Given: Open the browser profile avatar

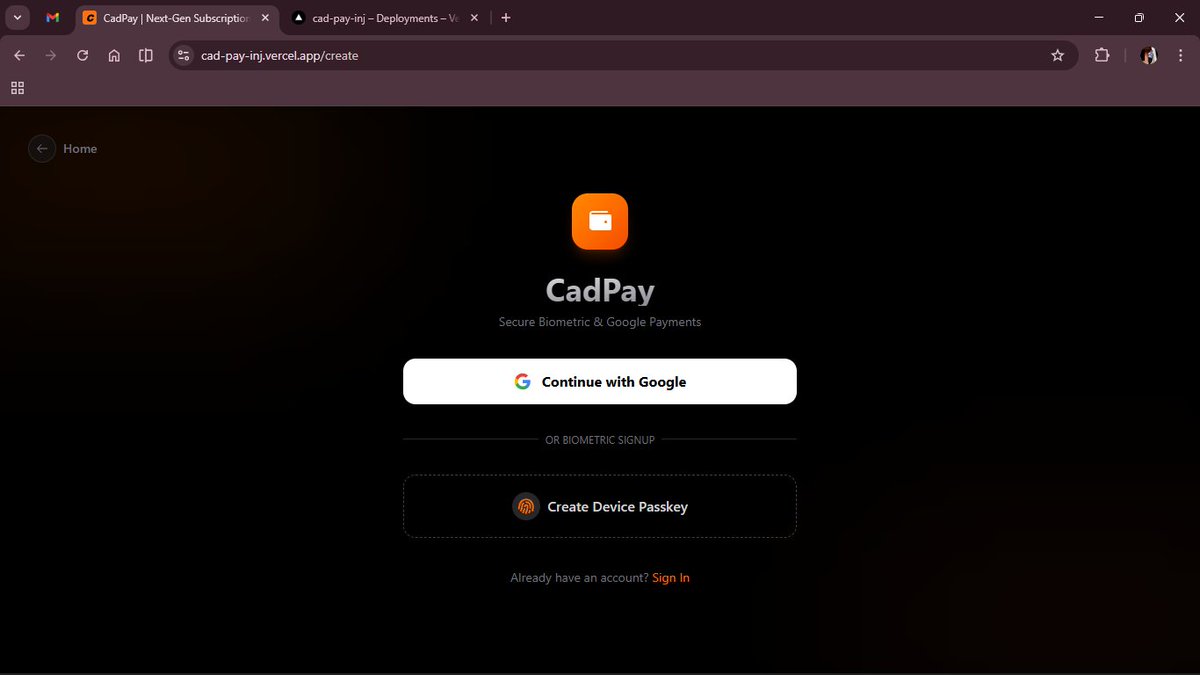Looking at the screenshot, I should tap(1149, 56).
